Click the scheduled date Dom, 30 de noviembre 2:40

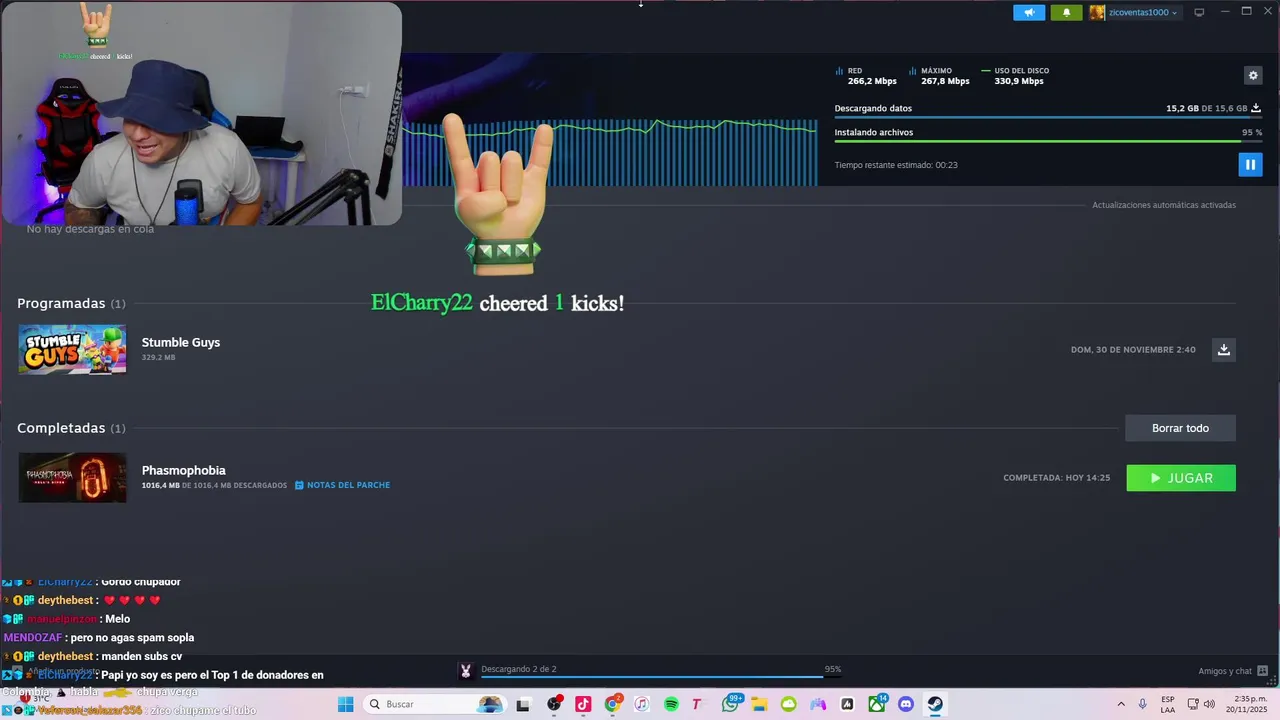click(1133, 350)
